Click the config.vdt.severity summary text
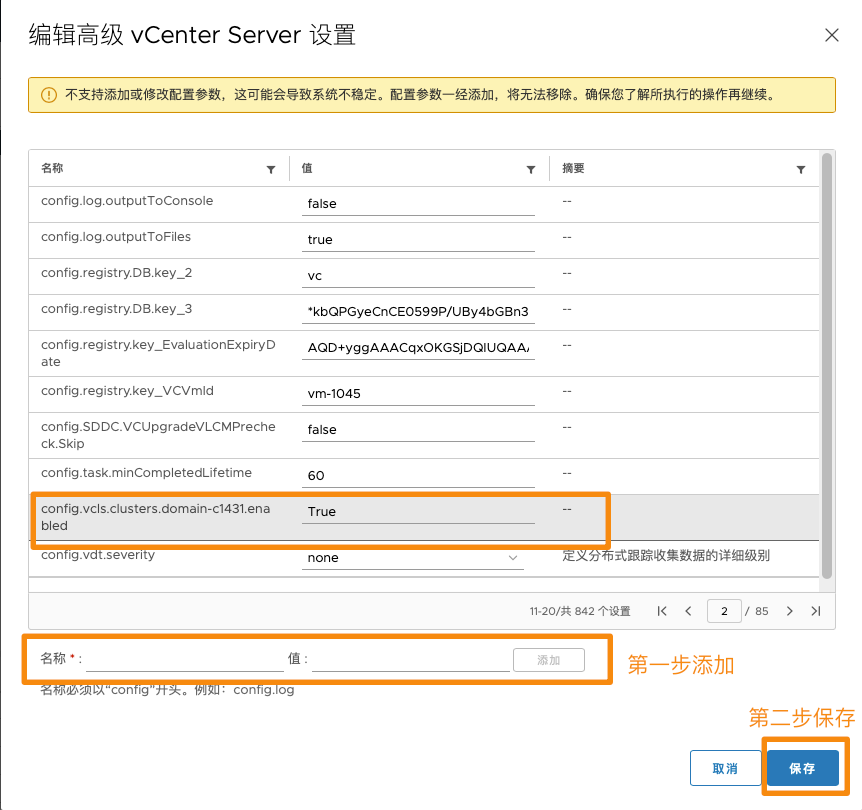Viewport: 862px width, 810px height. [x=666, y=555]
